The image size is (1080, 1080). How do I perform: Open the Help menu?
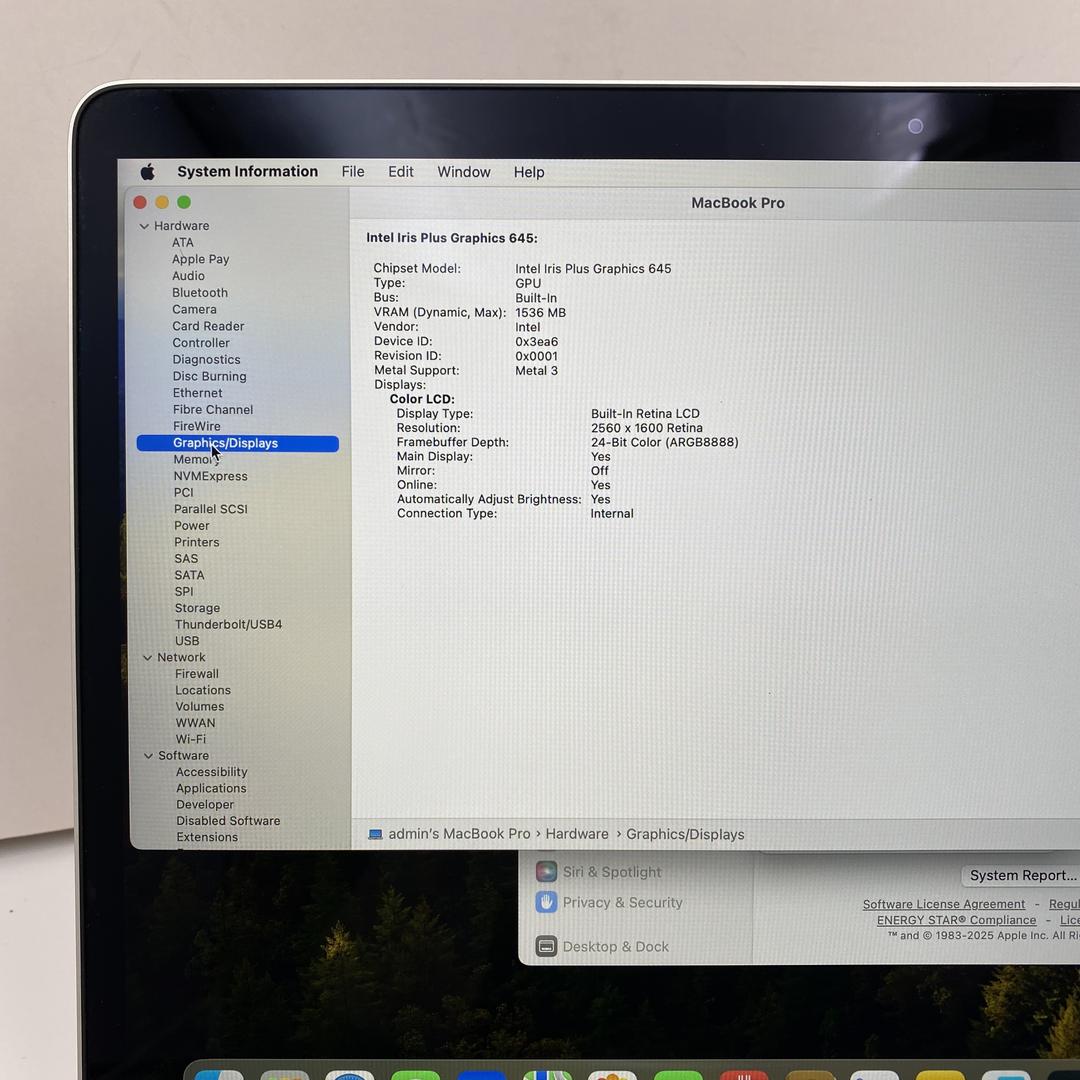(529, 172)
